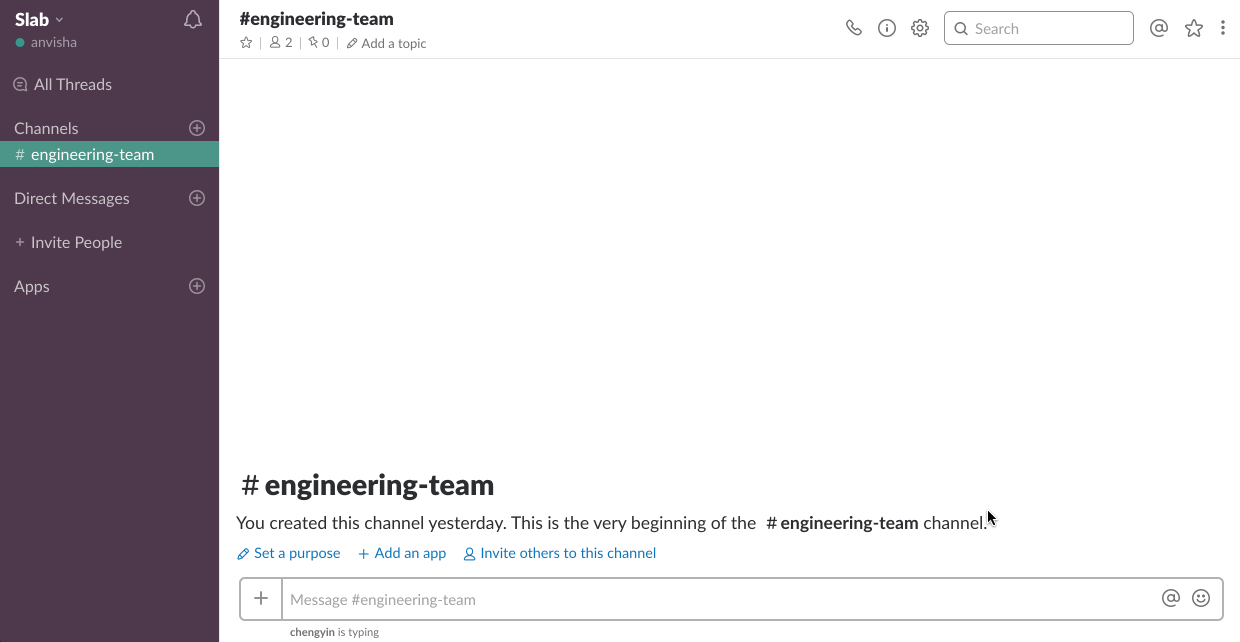The image size is (1240, 642).
Task: Open the vertical three-dot more menu
Action: [x=1223, y=28]
